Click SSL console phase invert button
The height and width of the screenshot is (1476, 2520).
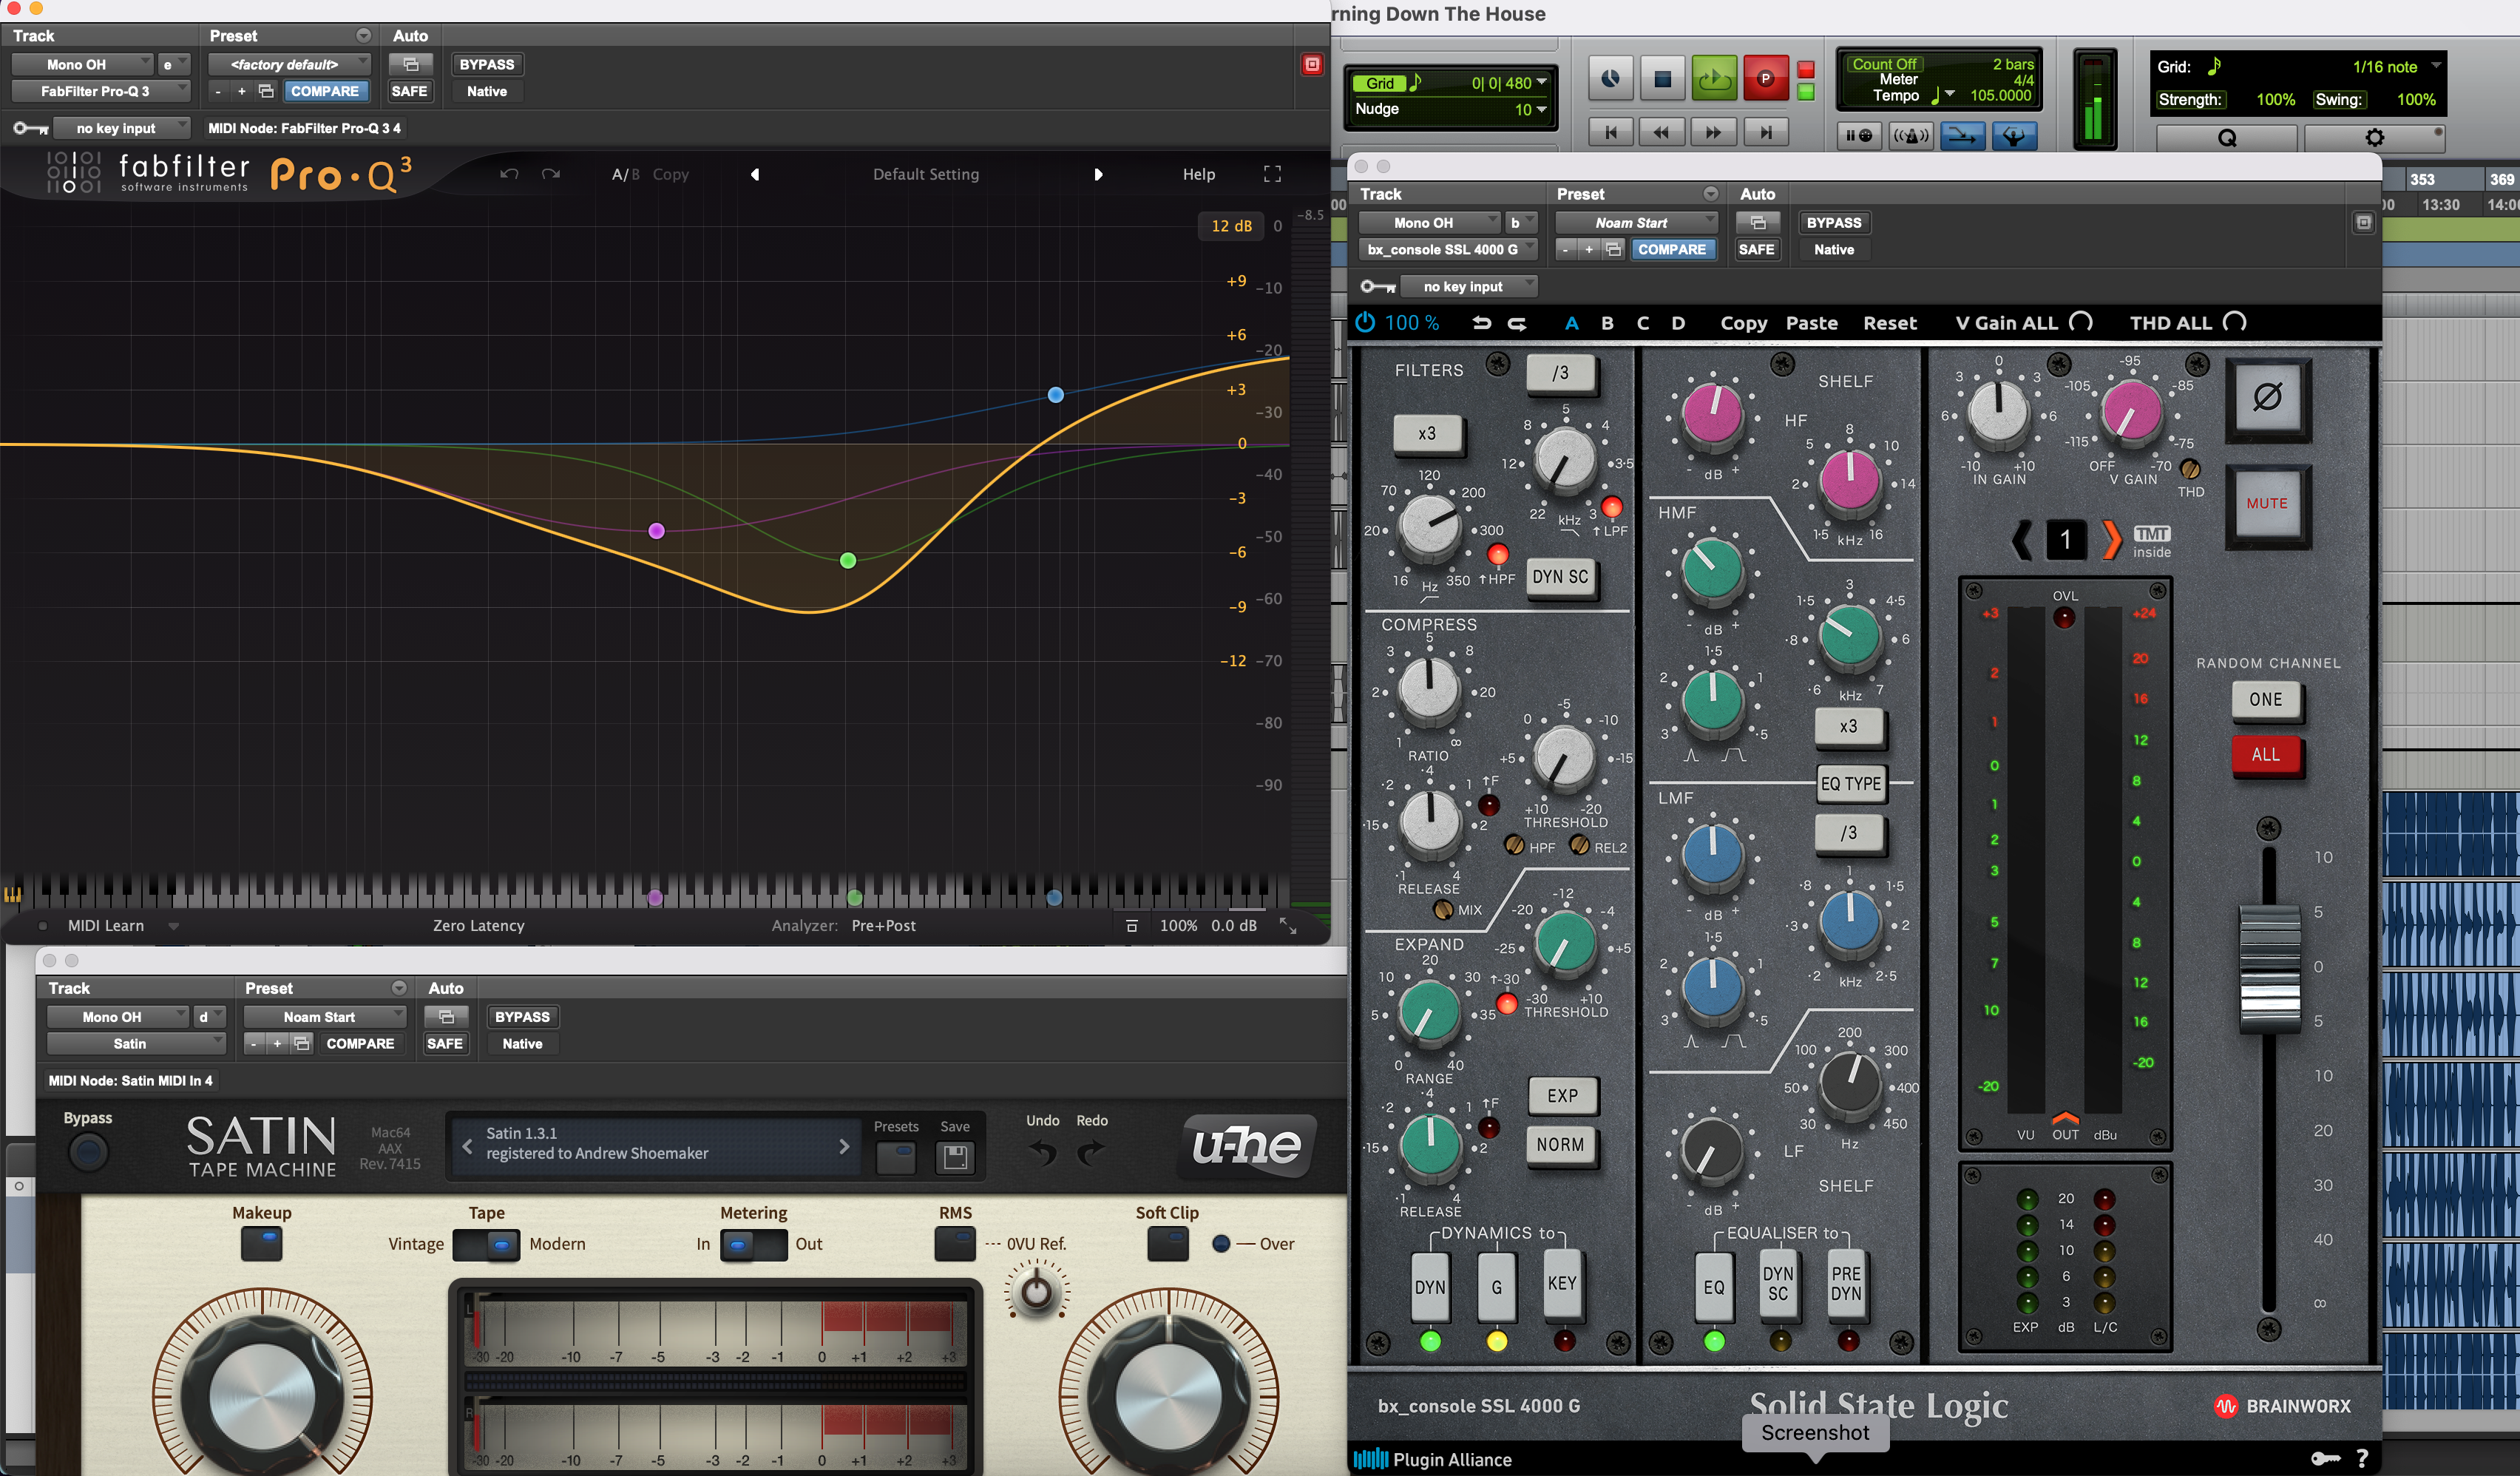click(2267, 398)
